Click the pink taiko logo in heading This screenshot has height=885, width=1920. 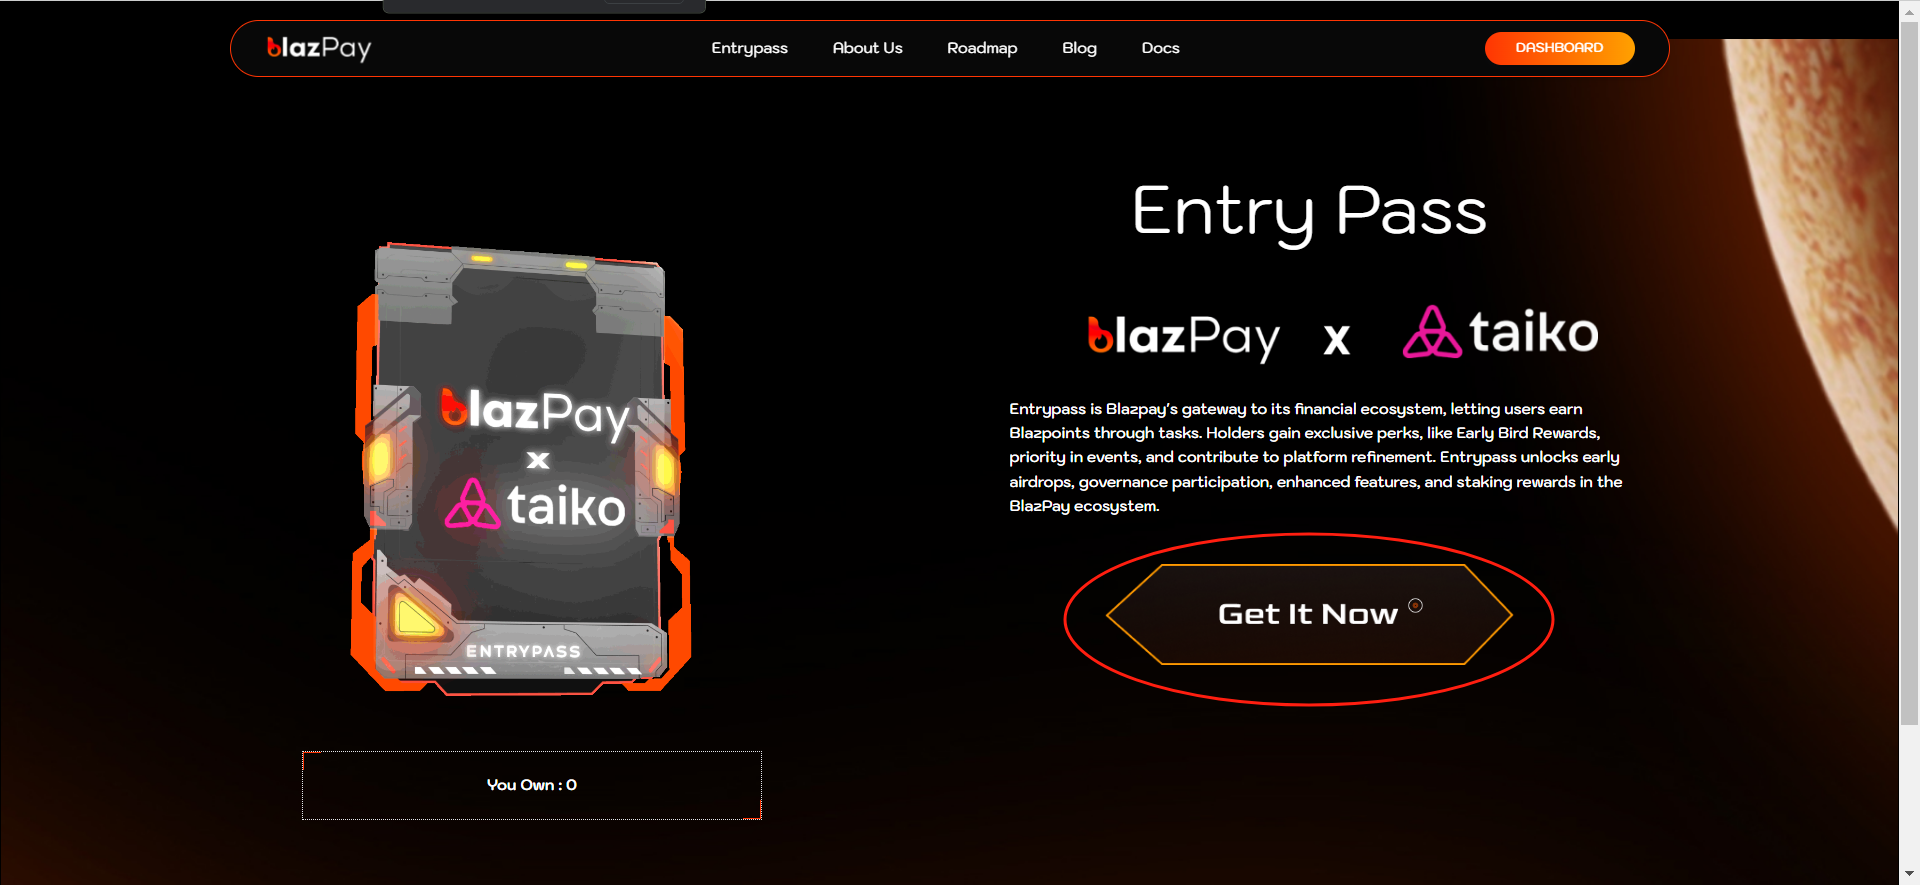[1500, 332]
